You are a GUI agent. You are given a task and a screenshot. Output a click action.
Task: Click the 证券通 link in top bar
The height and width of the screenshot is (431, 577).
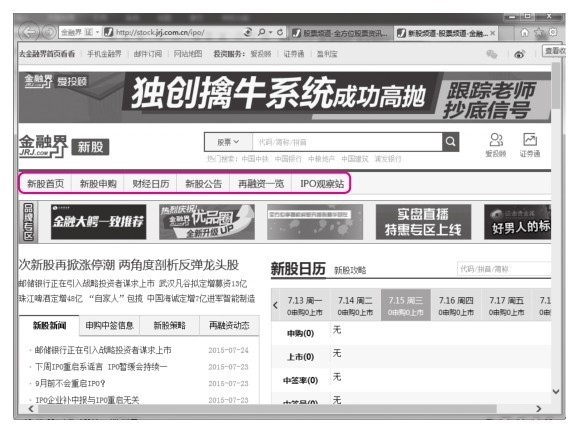294,54
